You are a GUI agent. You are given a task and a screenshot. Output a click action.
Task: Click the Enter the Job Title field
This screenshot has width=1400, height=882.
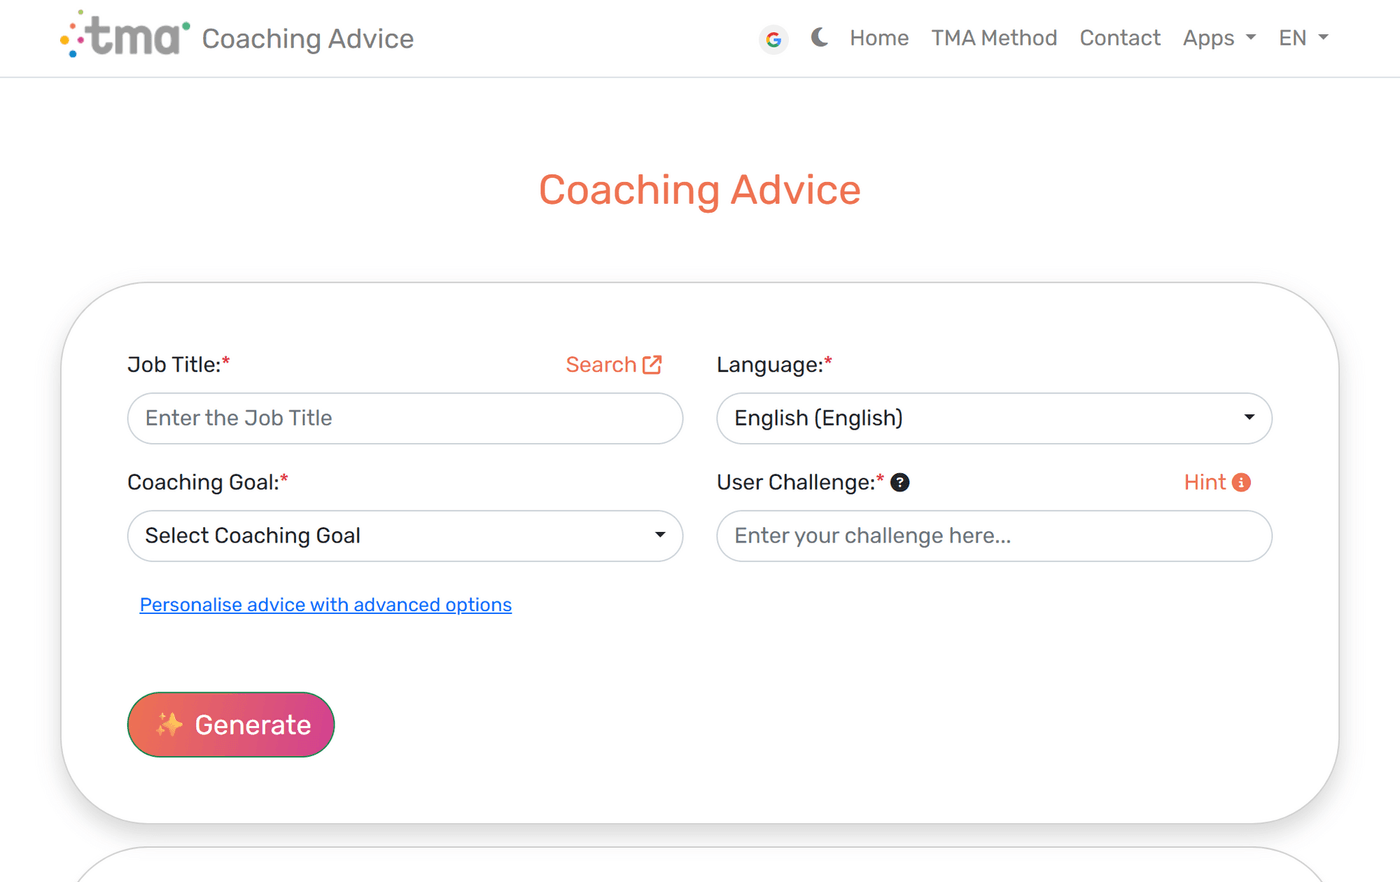(x=405, y=418)
